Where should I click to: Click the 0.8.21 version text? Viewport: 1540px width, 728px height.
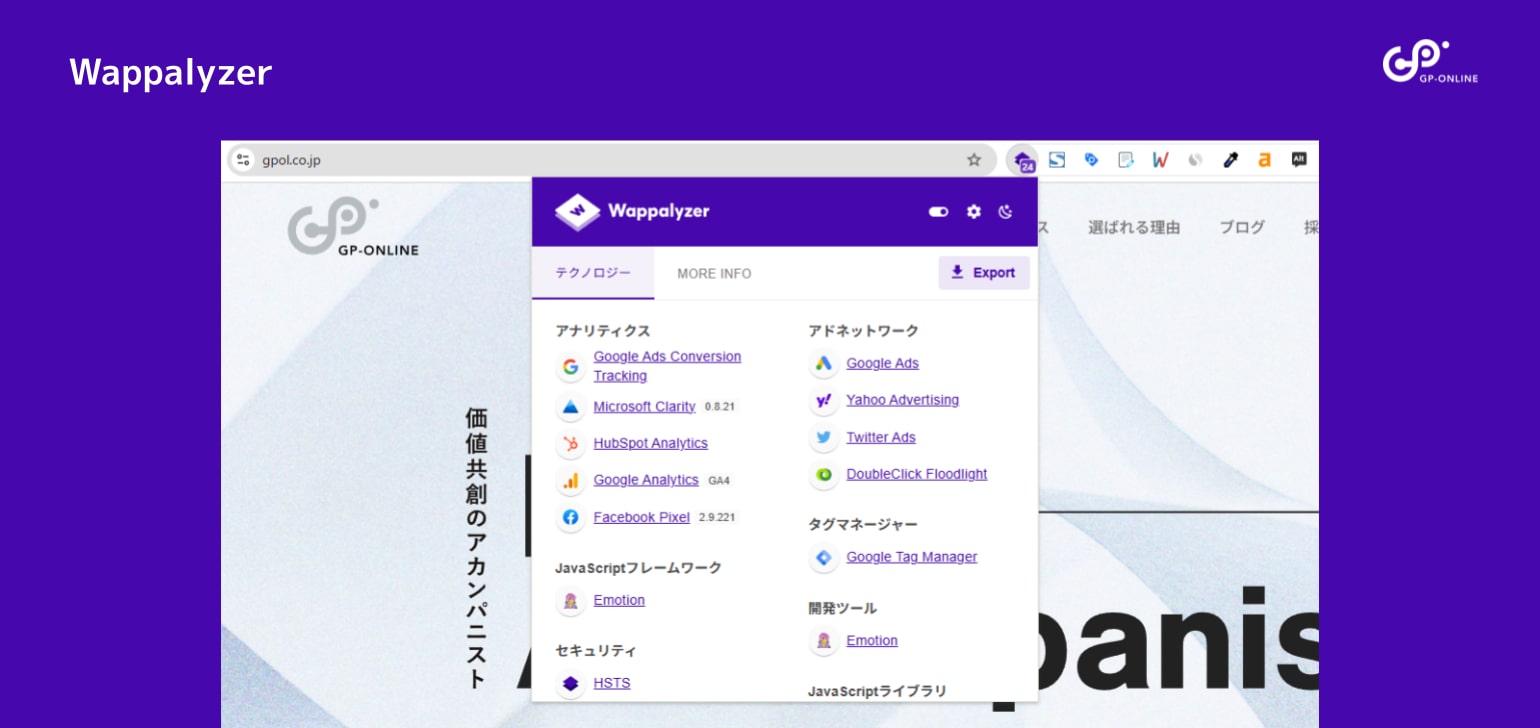pyautogui.click(x=720, y=407)
